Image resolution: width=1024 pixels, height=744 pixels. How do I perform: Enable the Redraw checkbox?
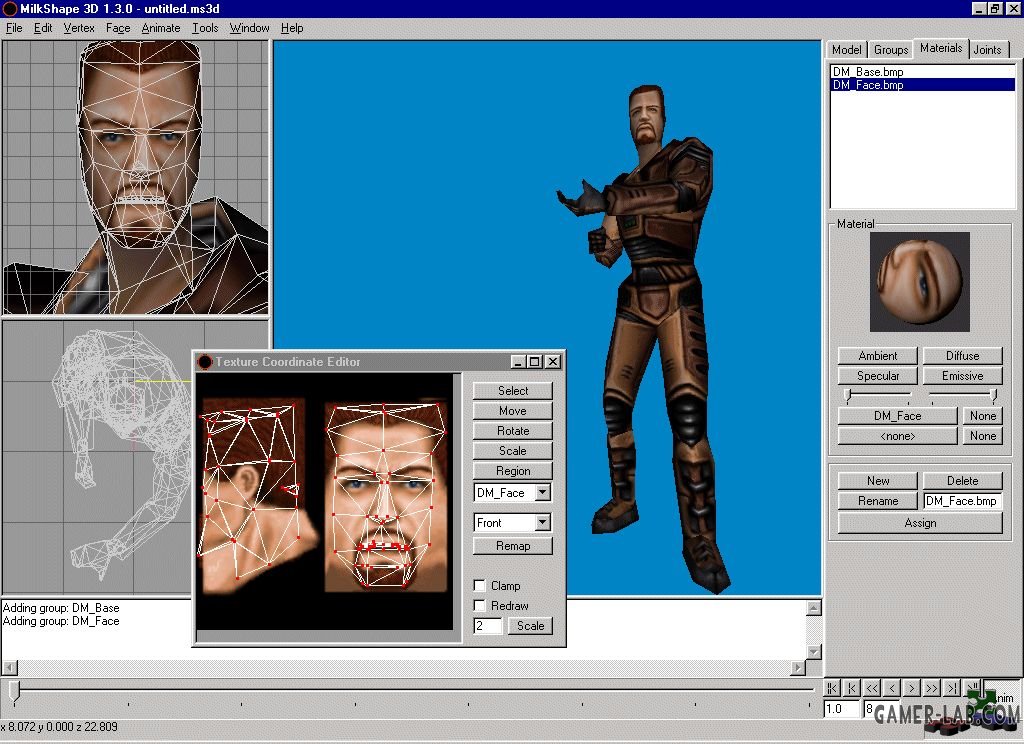click(479, 606)
